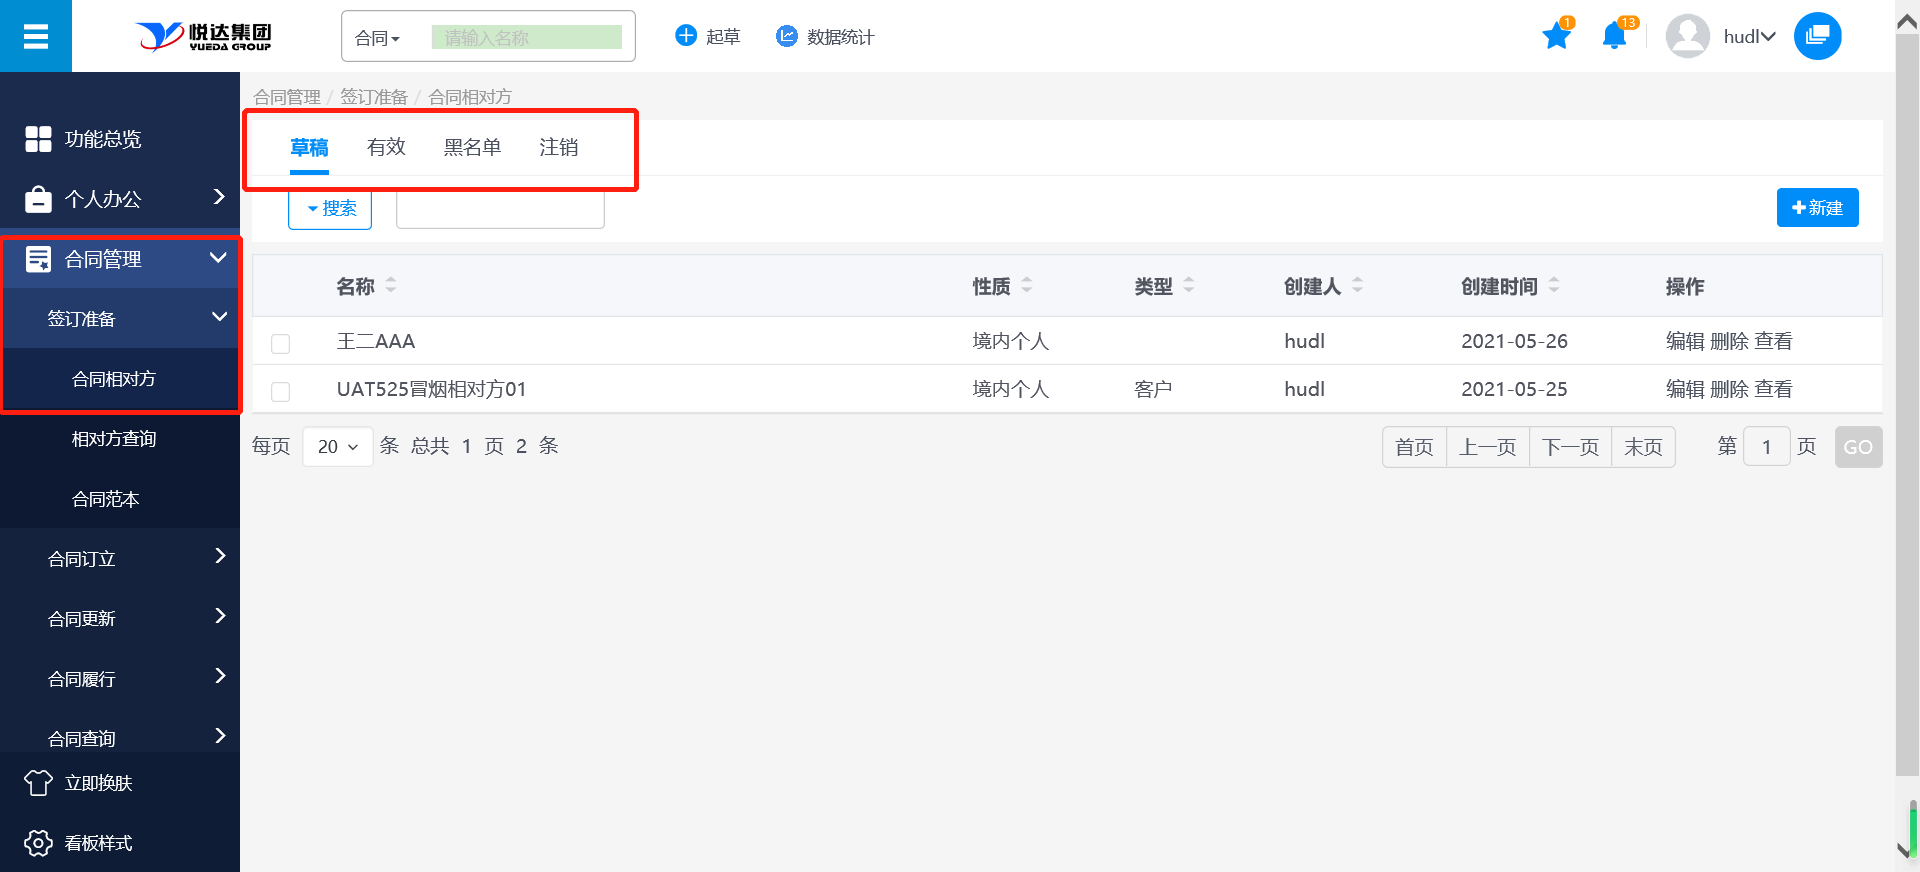Viewport: 1920px width, 872px height.
Task: Open the notification bell
Action: pos(1613,37)
